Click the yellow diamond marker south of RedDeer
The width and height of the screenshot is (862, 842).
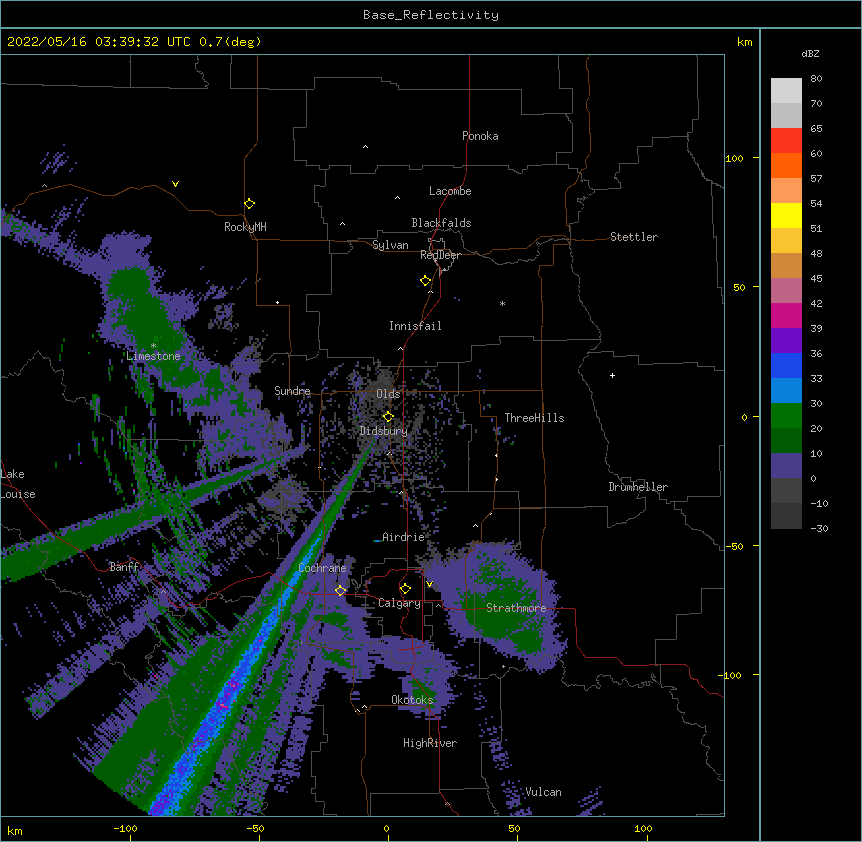[426, 281]
